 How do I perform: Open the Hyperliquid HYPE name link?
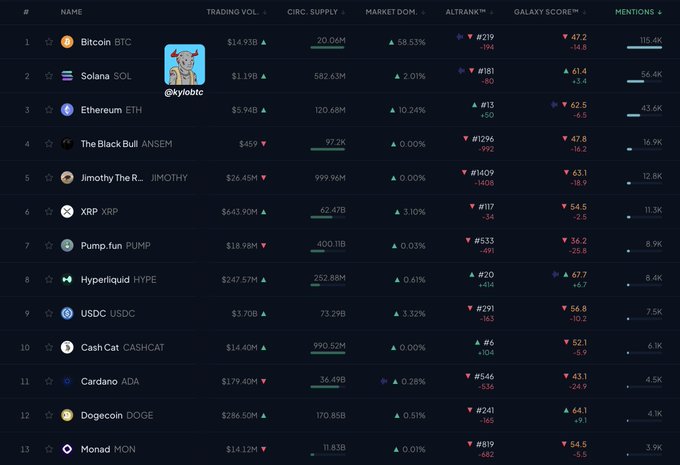click(x=118, y=279)
